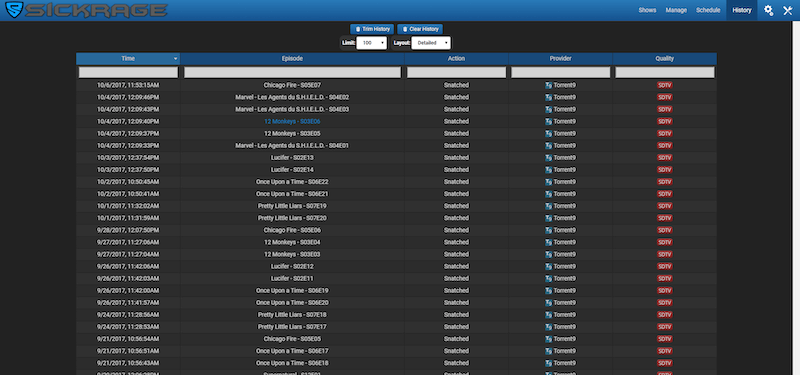This screenshot has height=375, width=800.
Task: Click Torrent9 icon in 12 Monkeys S03E04 row
Action: [548, 242]
